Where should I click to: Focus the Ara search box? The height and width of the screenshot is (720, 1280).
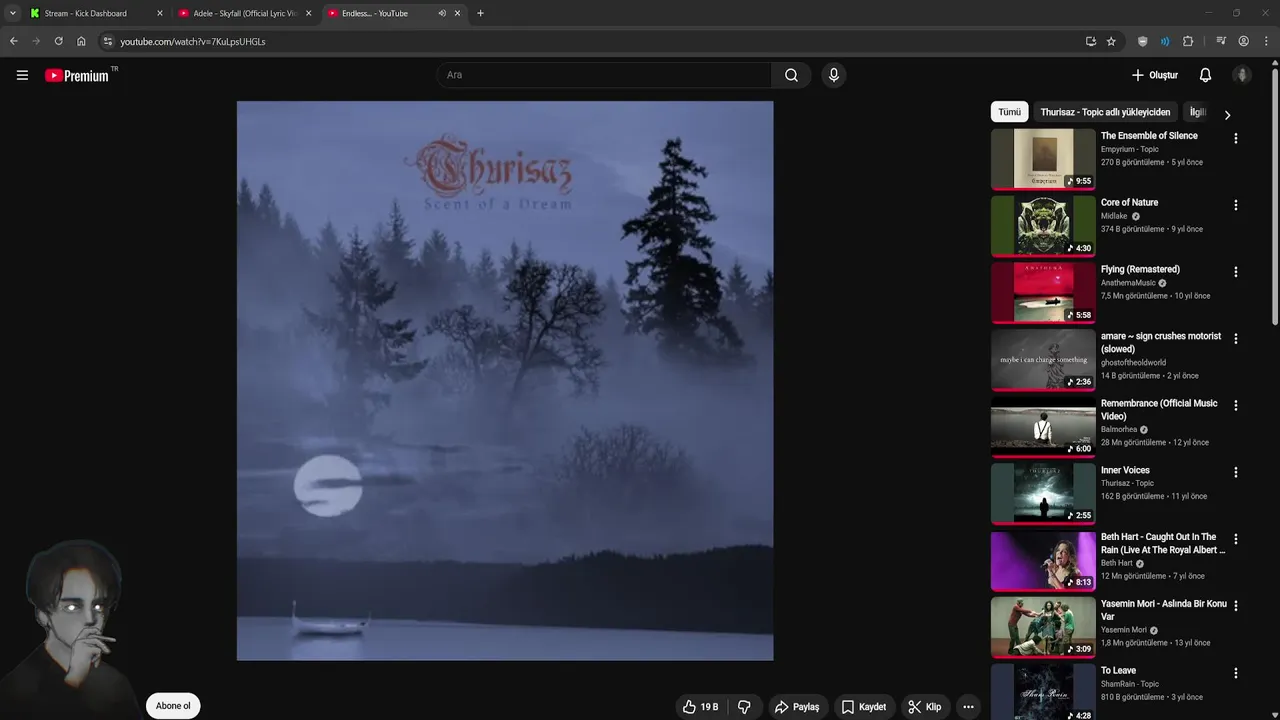click(x=604, y=75)
